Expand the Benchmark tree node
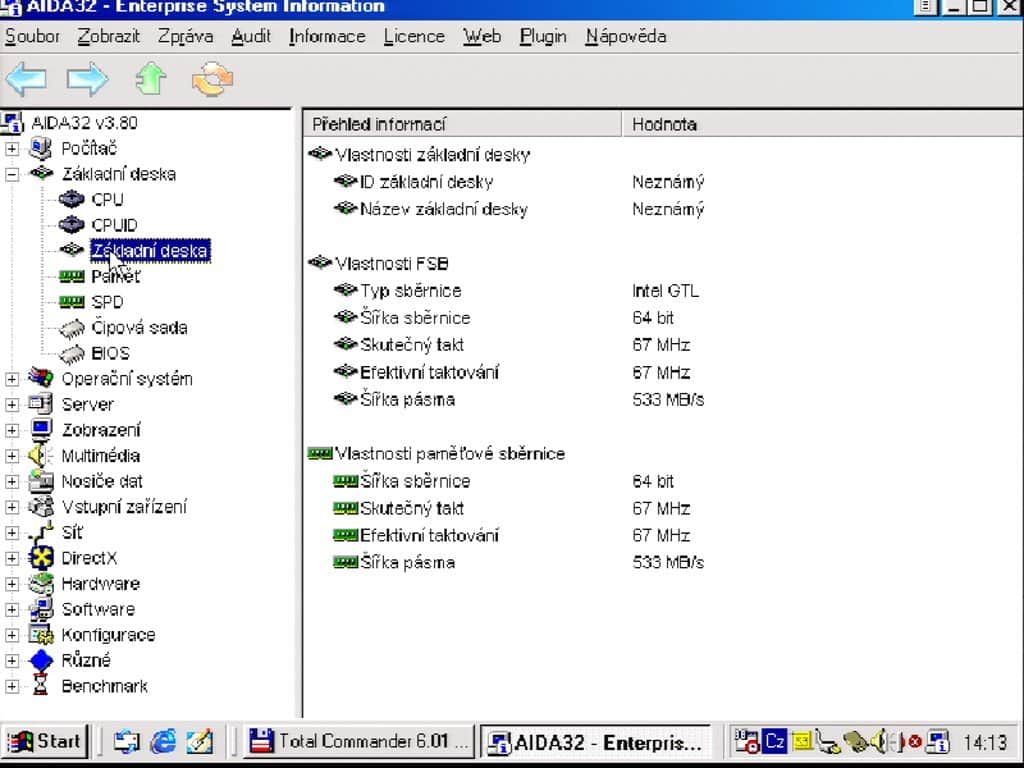The width and height of the screenshot is (1024, 768). click(12, 686)
